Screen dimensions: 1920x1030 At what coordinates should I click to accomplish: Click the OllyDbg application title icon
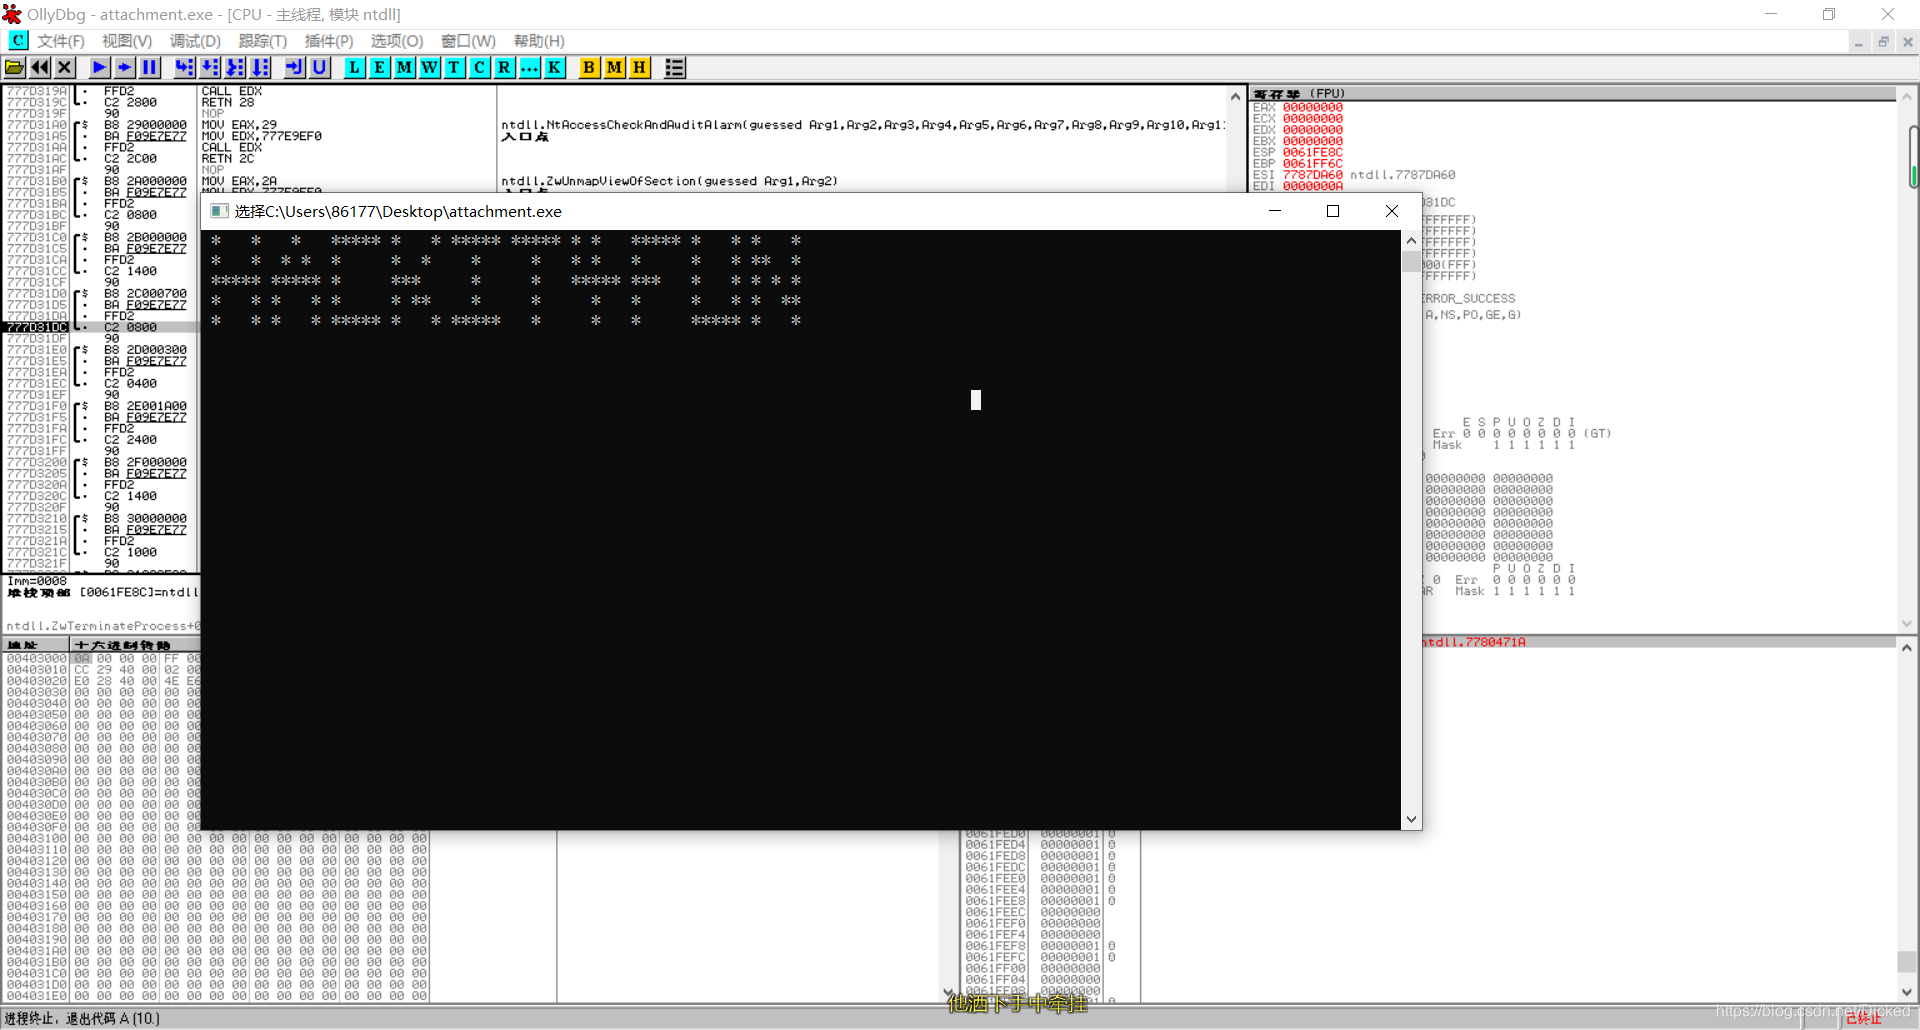coord(12,14)
